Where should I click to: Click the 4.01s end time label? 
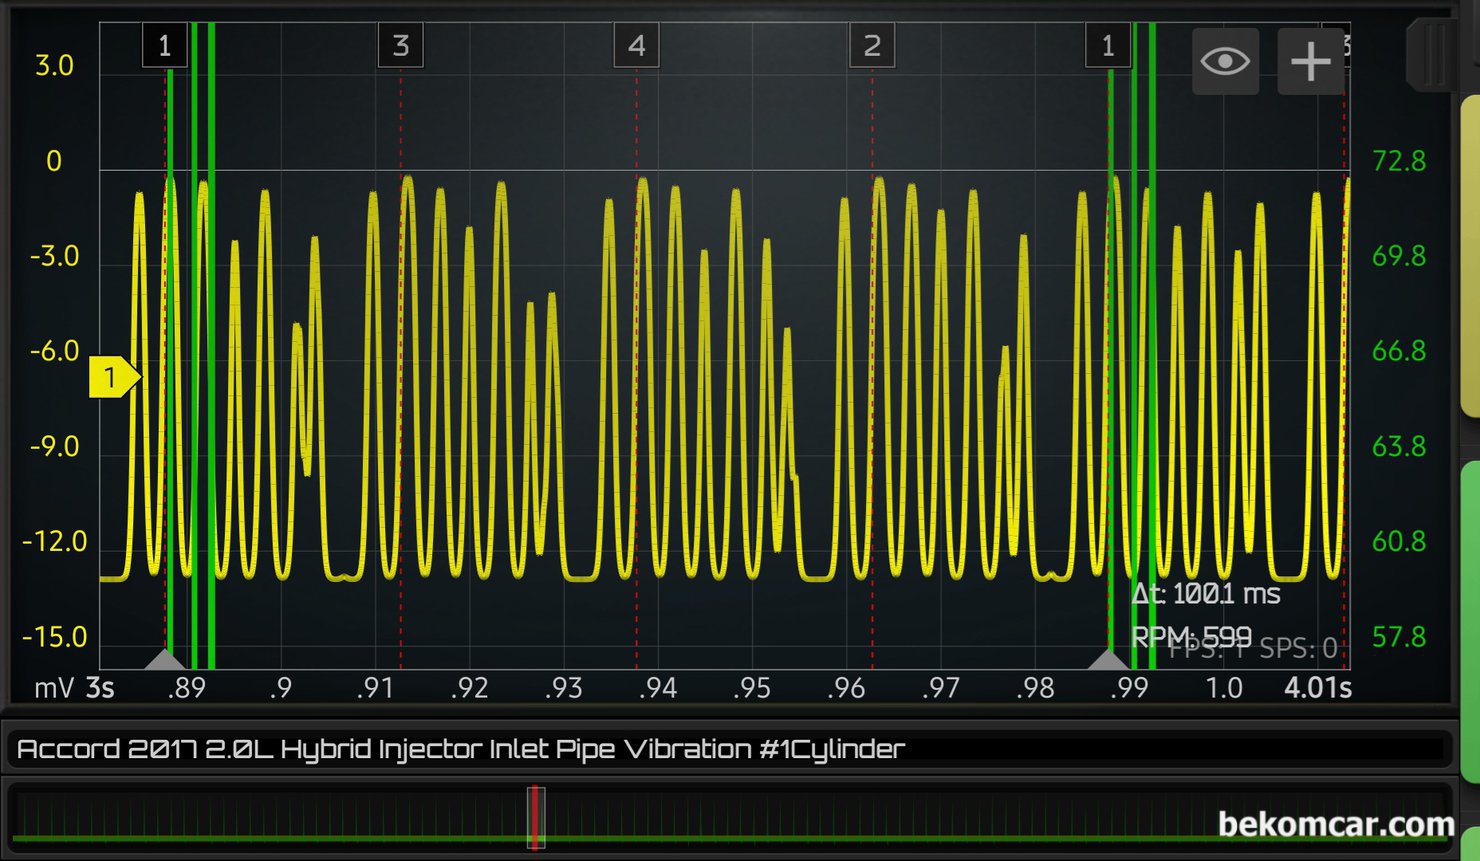(1317, 688)
